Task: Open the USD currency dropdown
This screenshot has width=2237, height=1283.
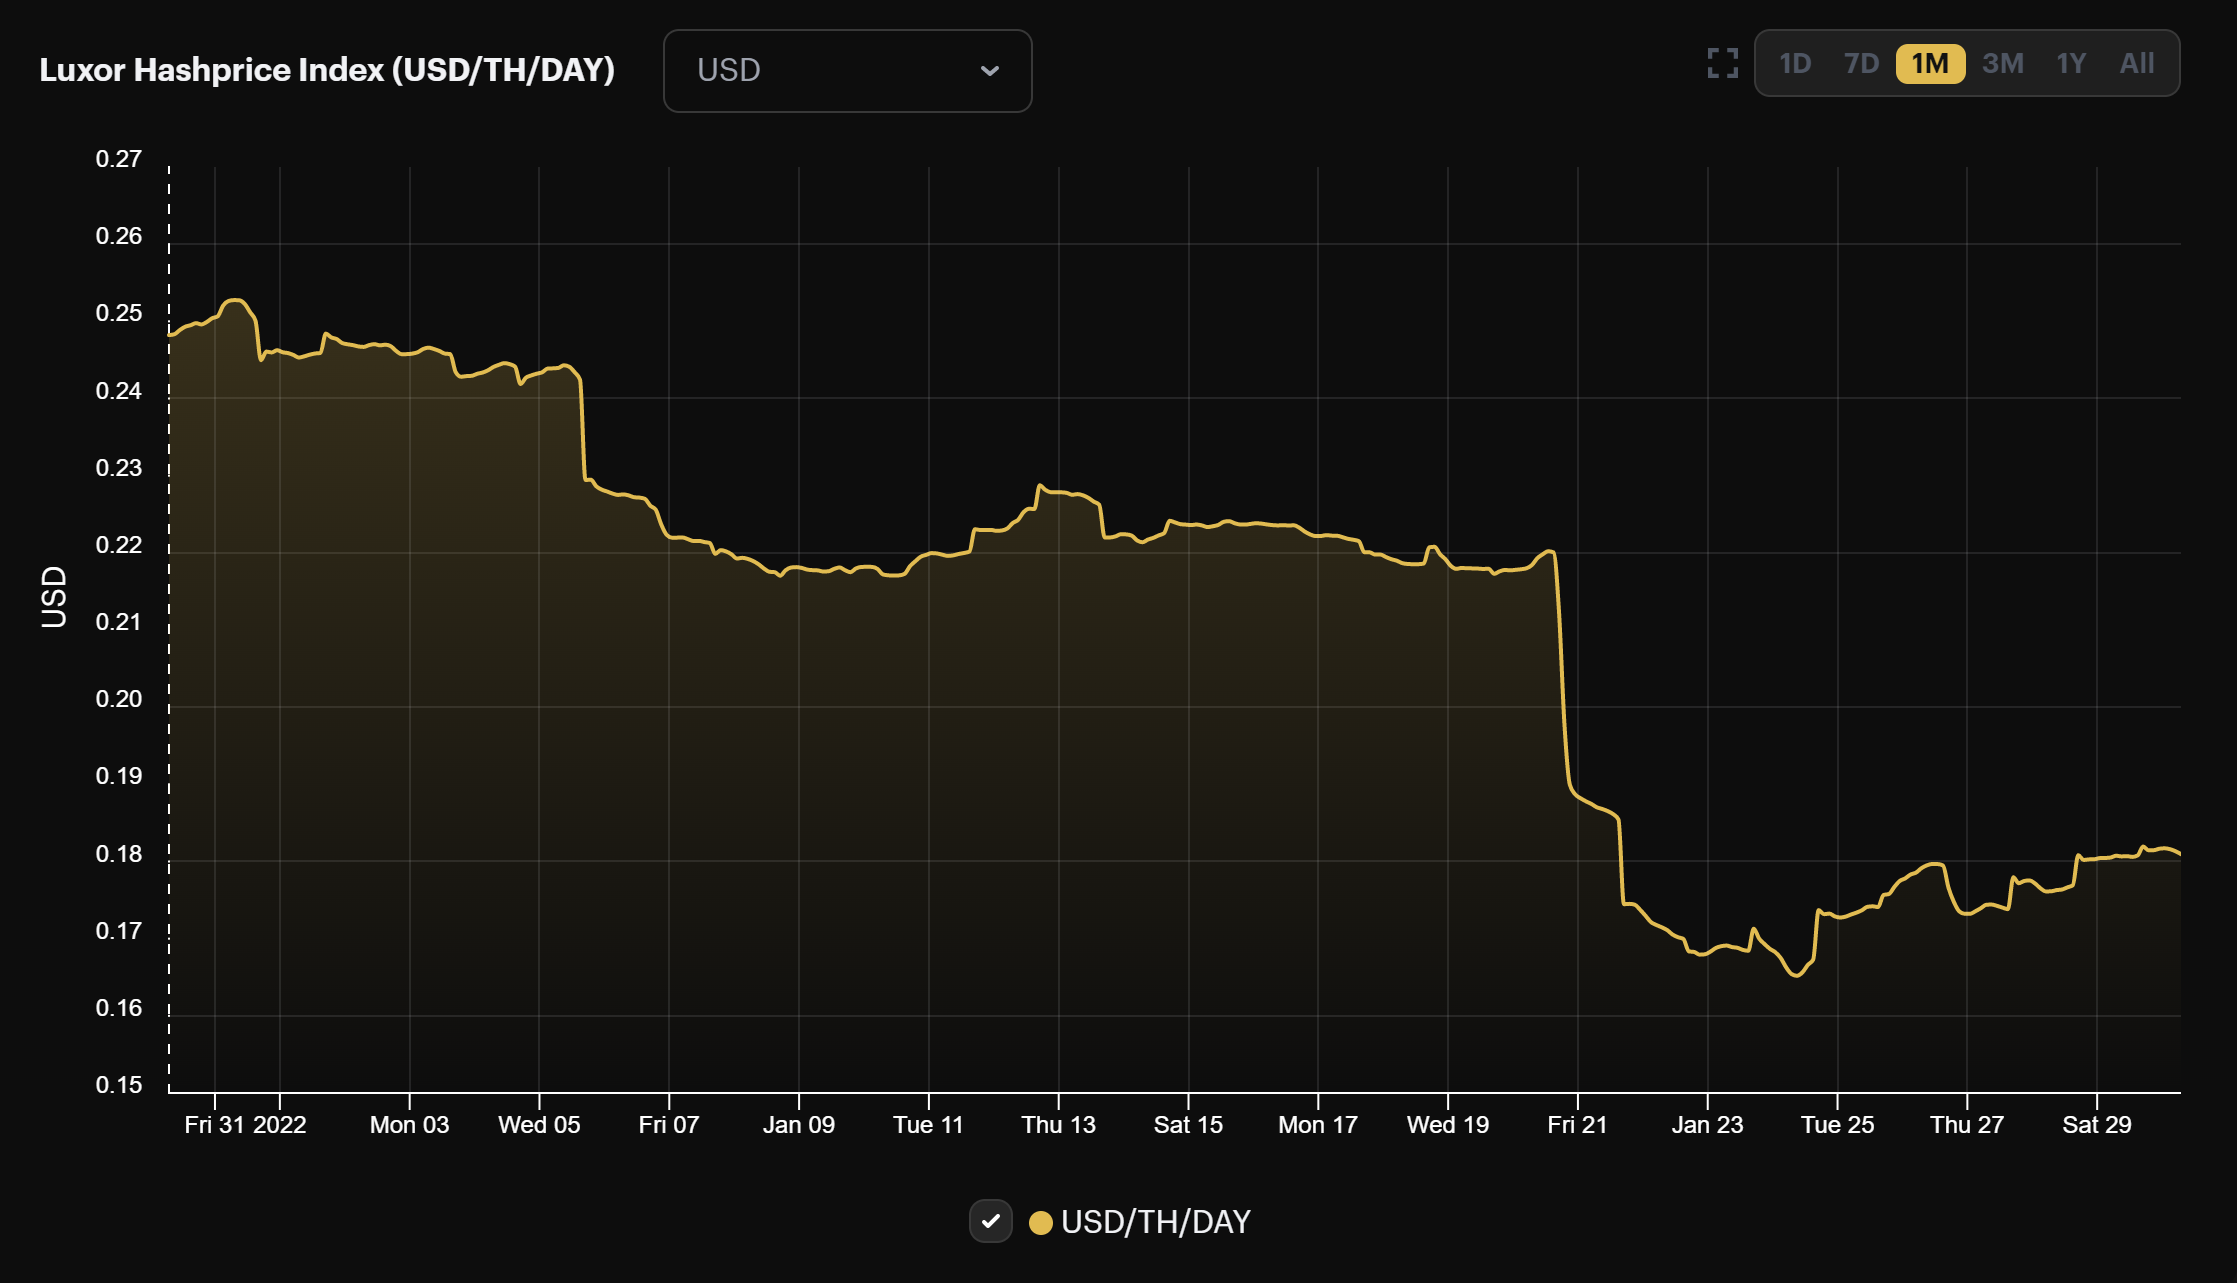Action: [847, 71]
